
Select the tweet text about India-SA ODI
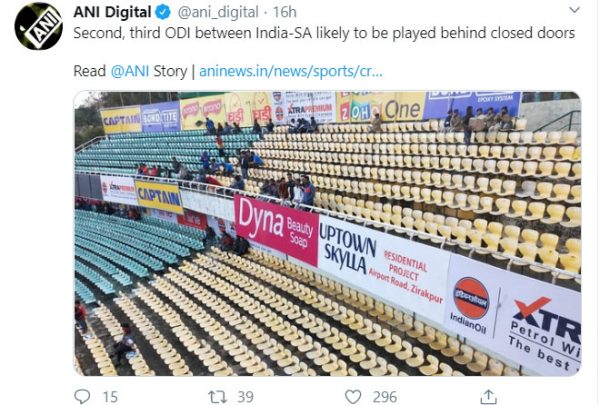click(324, 33)
